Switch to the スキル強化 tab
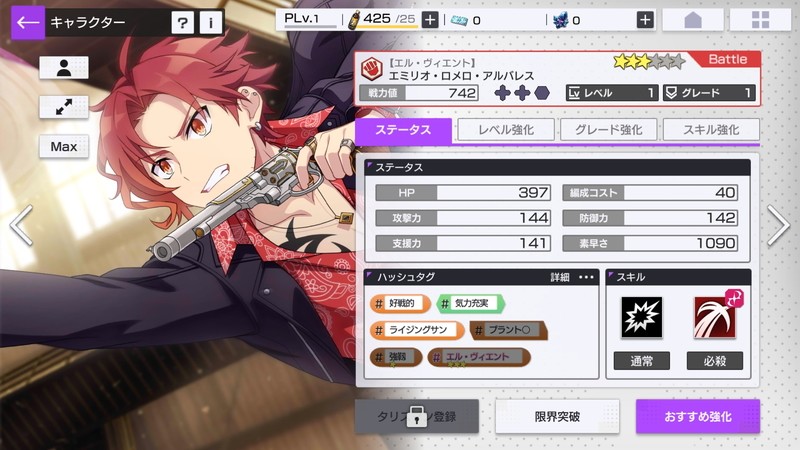The image size is (800, 450). coord(711,130)
